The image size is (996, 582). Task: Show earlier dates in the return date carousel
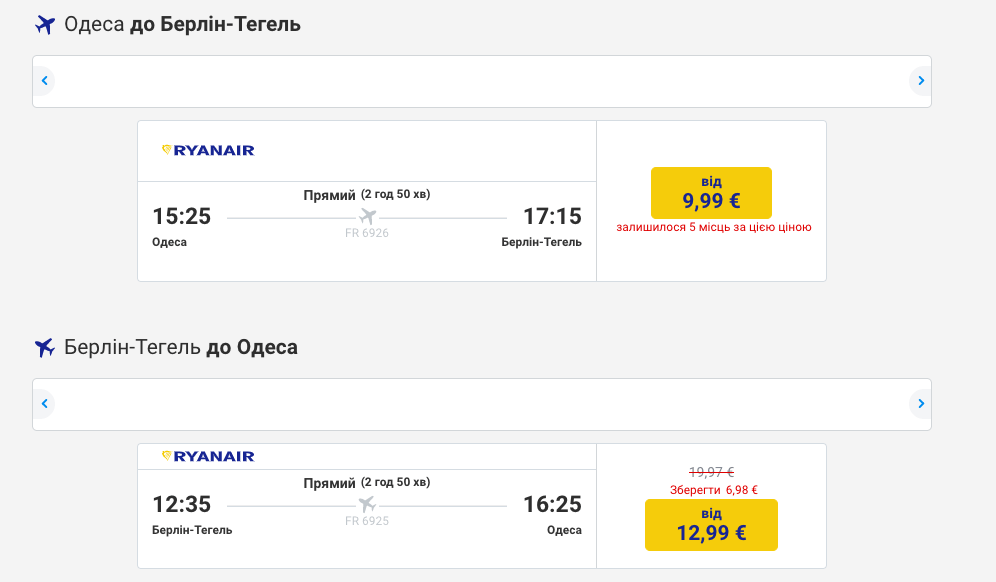tap(44, 404)
